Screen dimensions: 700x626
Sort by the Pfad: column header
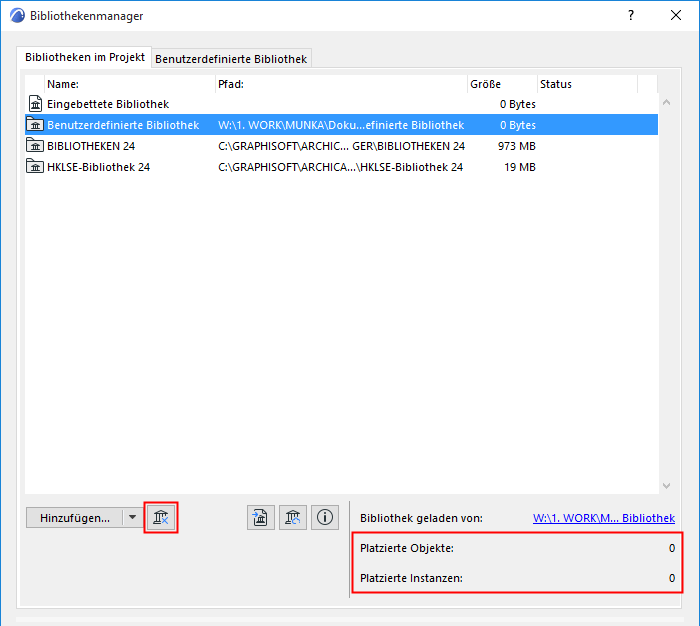[342, 84]
